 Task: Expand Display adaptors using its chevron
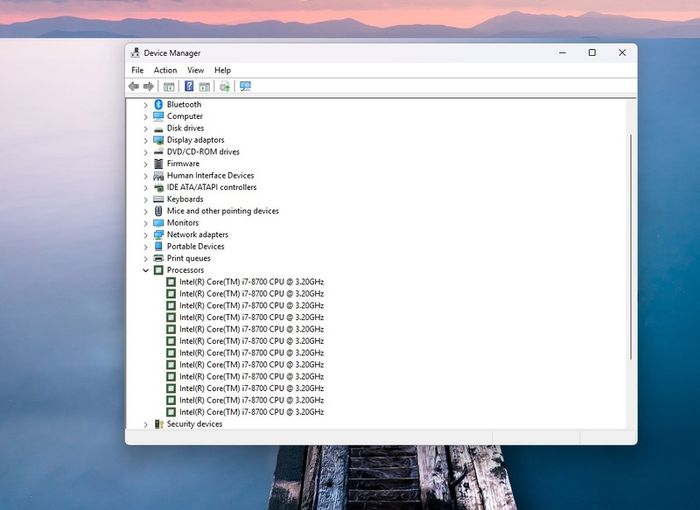tap(146, 140)
